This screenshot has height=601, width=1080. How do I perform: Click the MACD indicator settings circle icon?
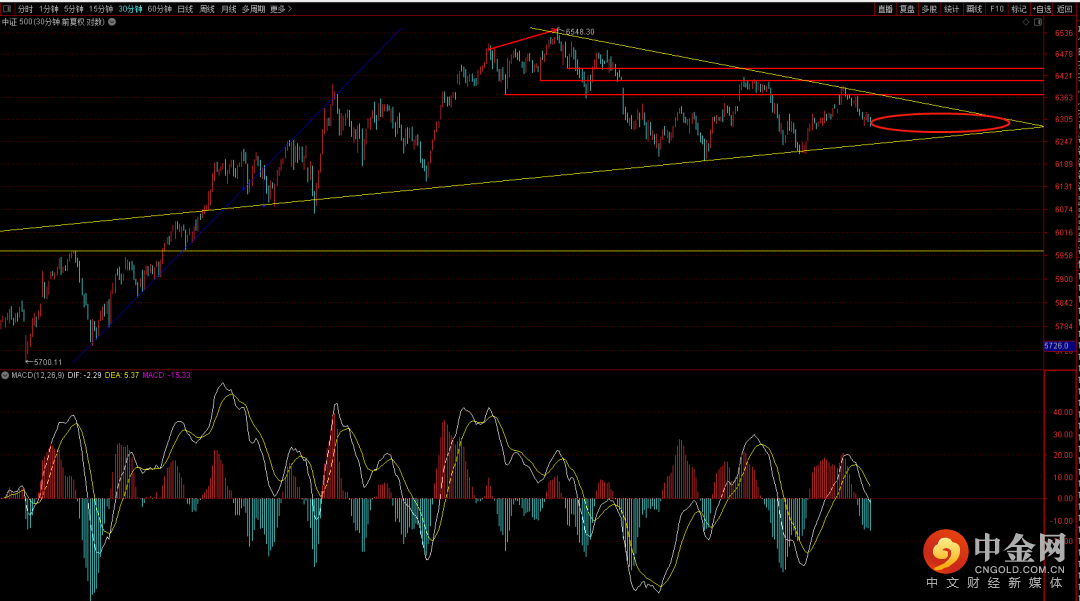pos(5,375)
